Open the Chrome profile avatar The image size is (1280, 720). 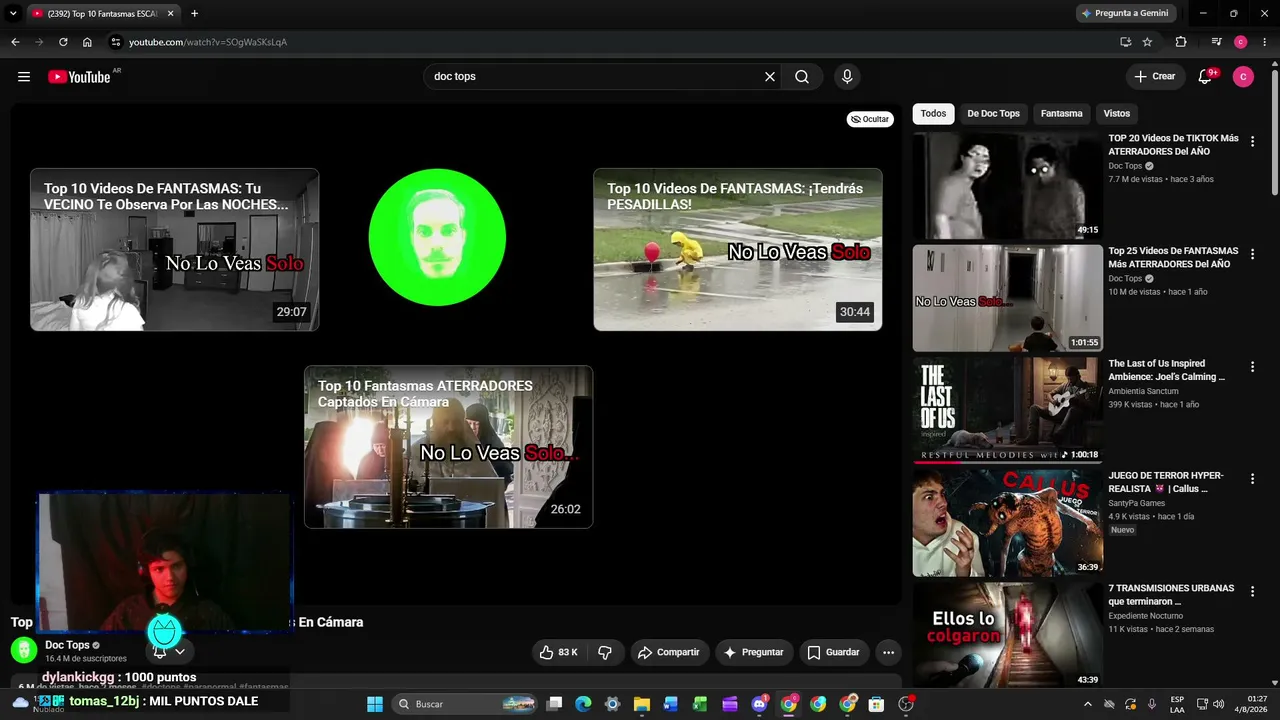[x=1241, y=42]
